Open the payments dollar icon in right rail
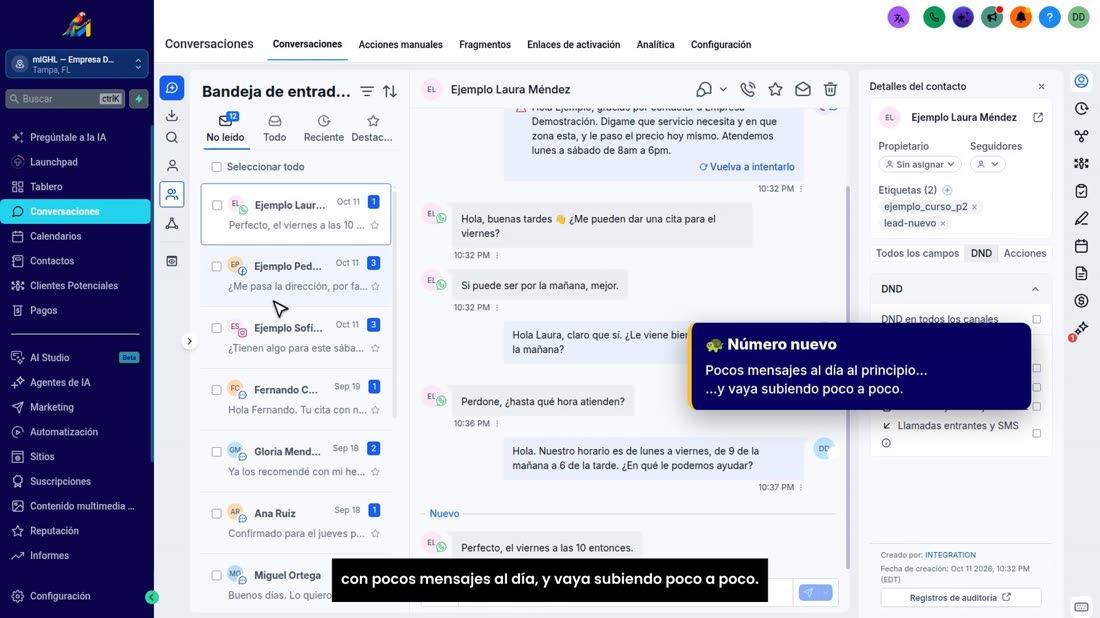This screenshot has height=618, width=1100. 1081,301
